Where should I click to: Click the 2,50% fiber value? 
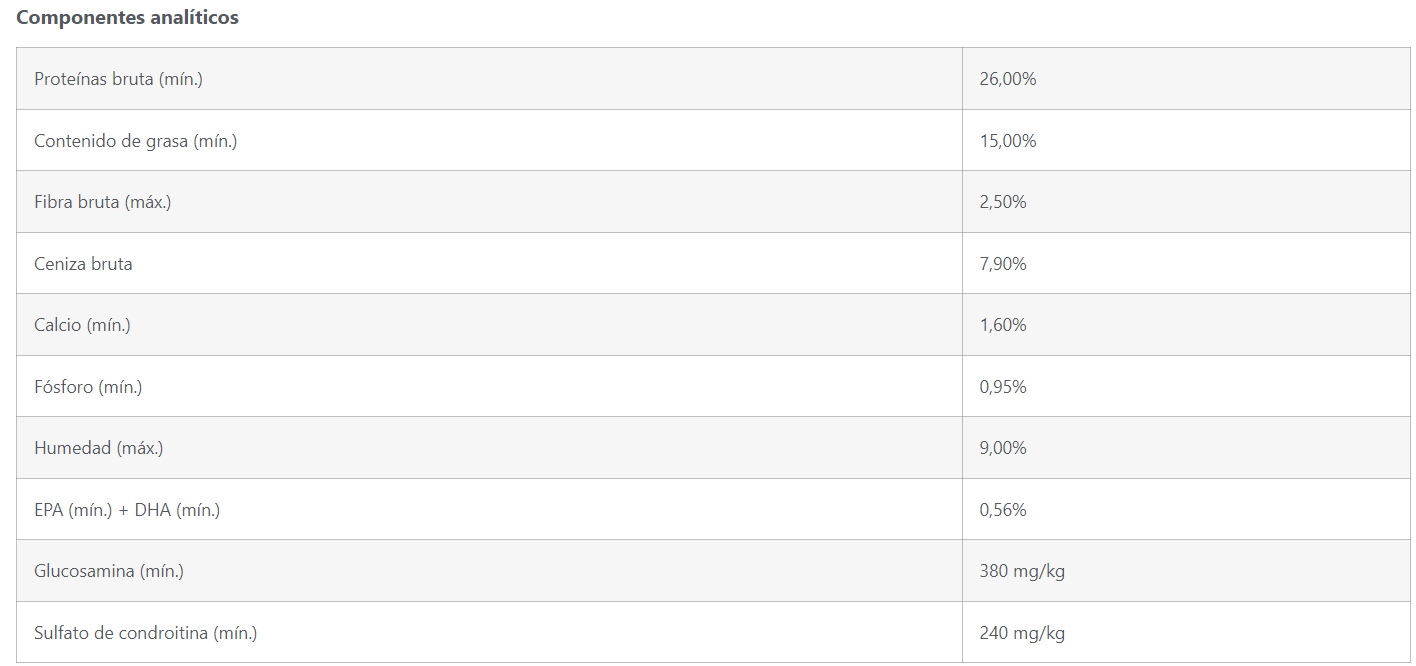pyautogui.click(x=1003, y=202)
